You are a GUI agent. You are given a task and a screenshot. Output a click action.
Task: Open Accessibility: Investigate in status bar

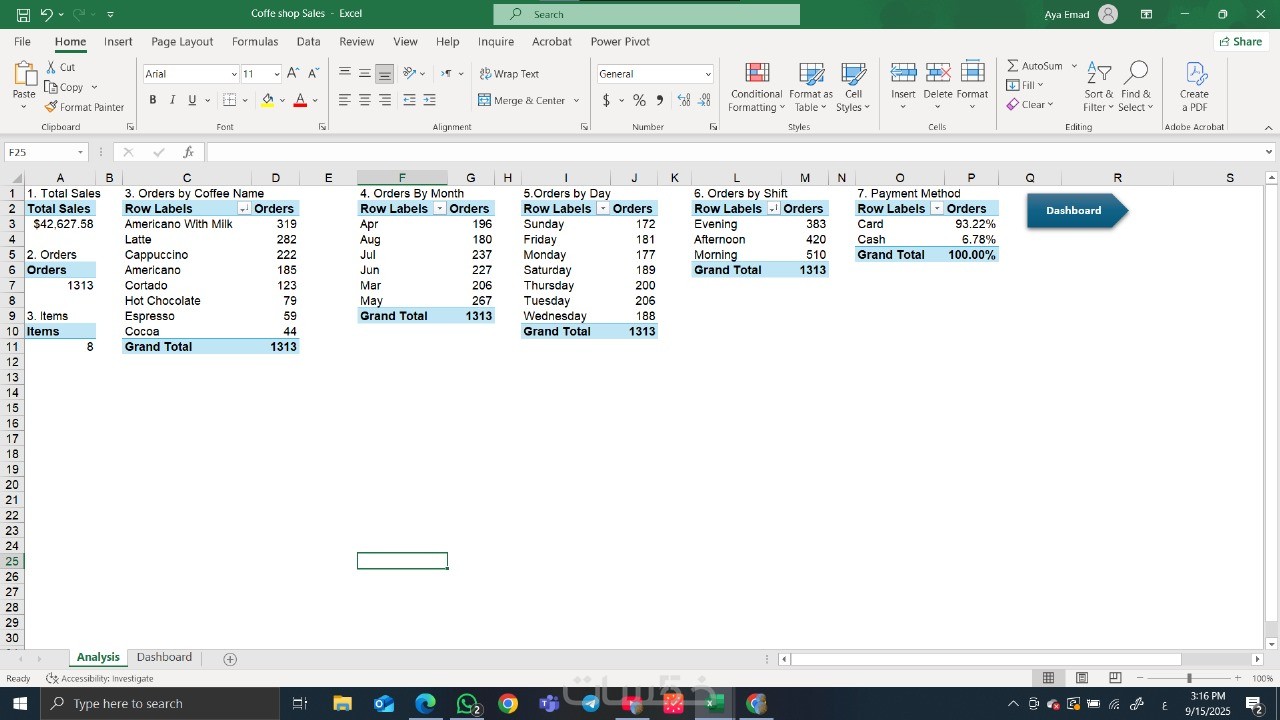click(100, 679)
